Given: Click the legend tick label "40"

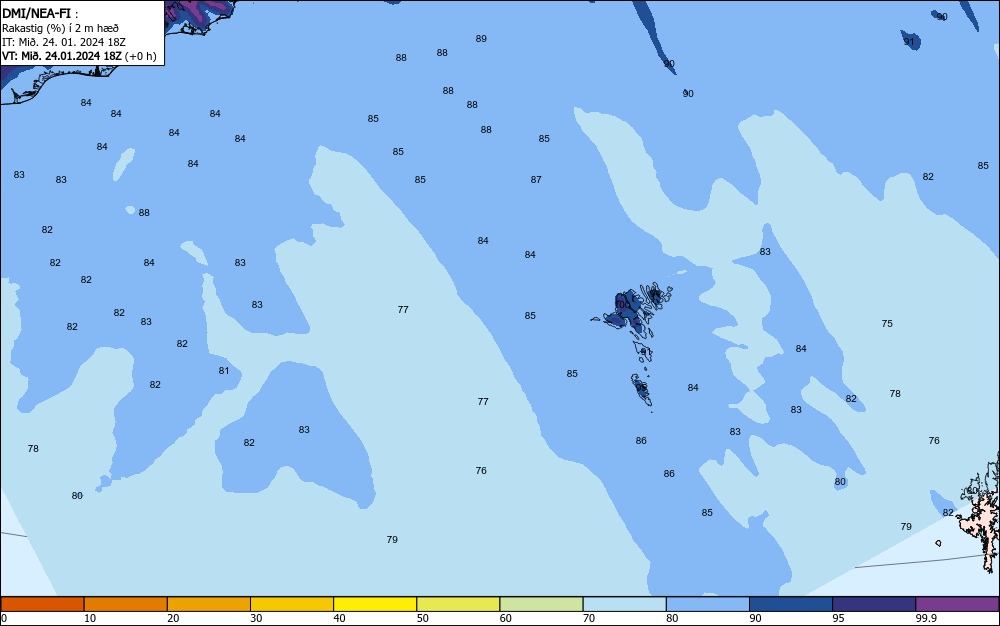Looking at the screenshot, I should 339,618.
